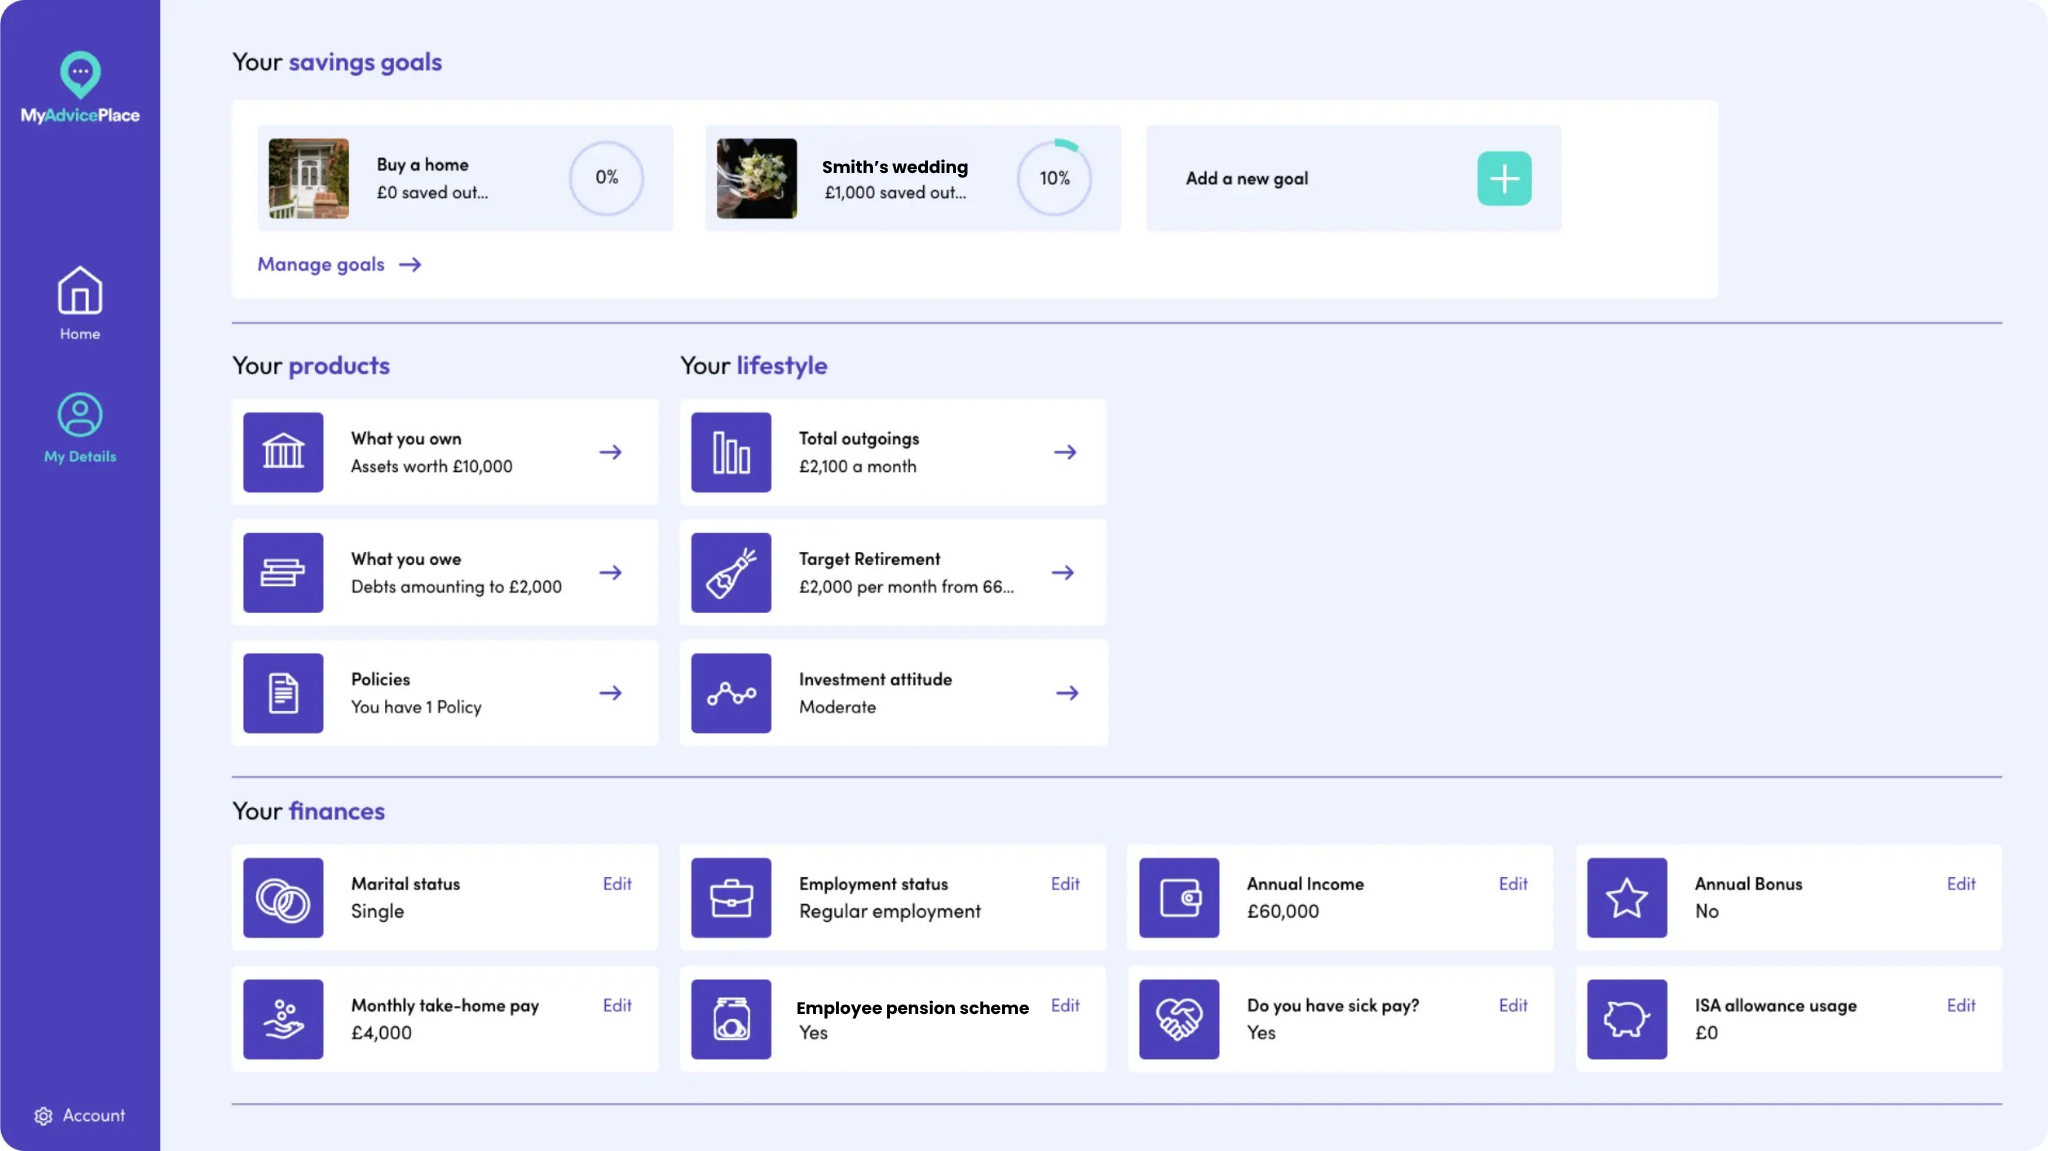Click the piggy bank icon for ISA allowance

point(1627,1019)
